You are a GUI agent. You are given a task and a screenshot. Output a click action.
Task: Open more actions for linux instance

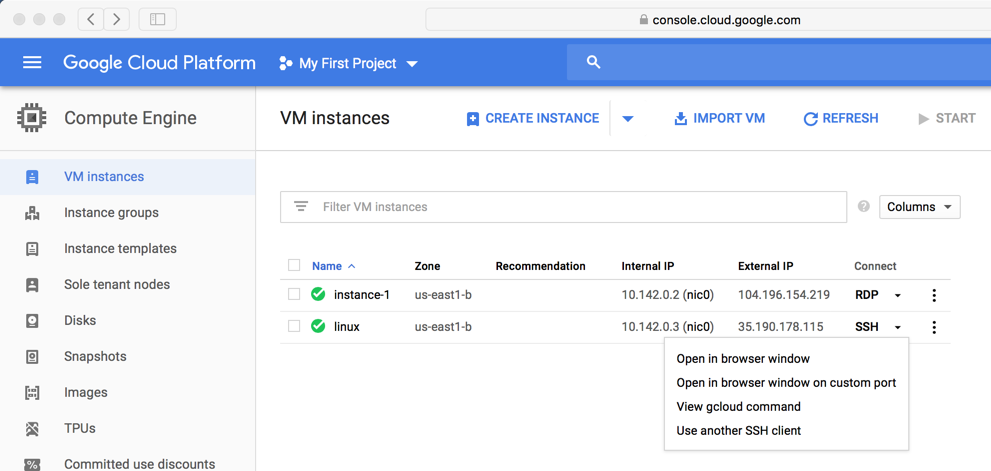(934, 327)
